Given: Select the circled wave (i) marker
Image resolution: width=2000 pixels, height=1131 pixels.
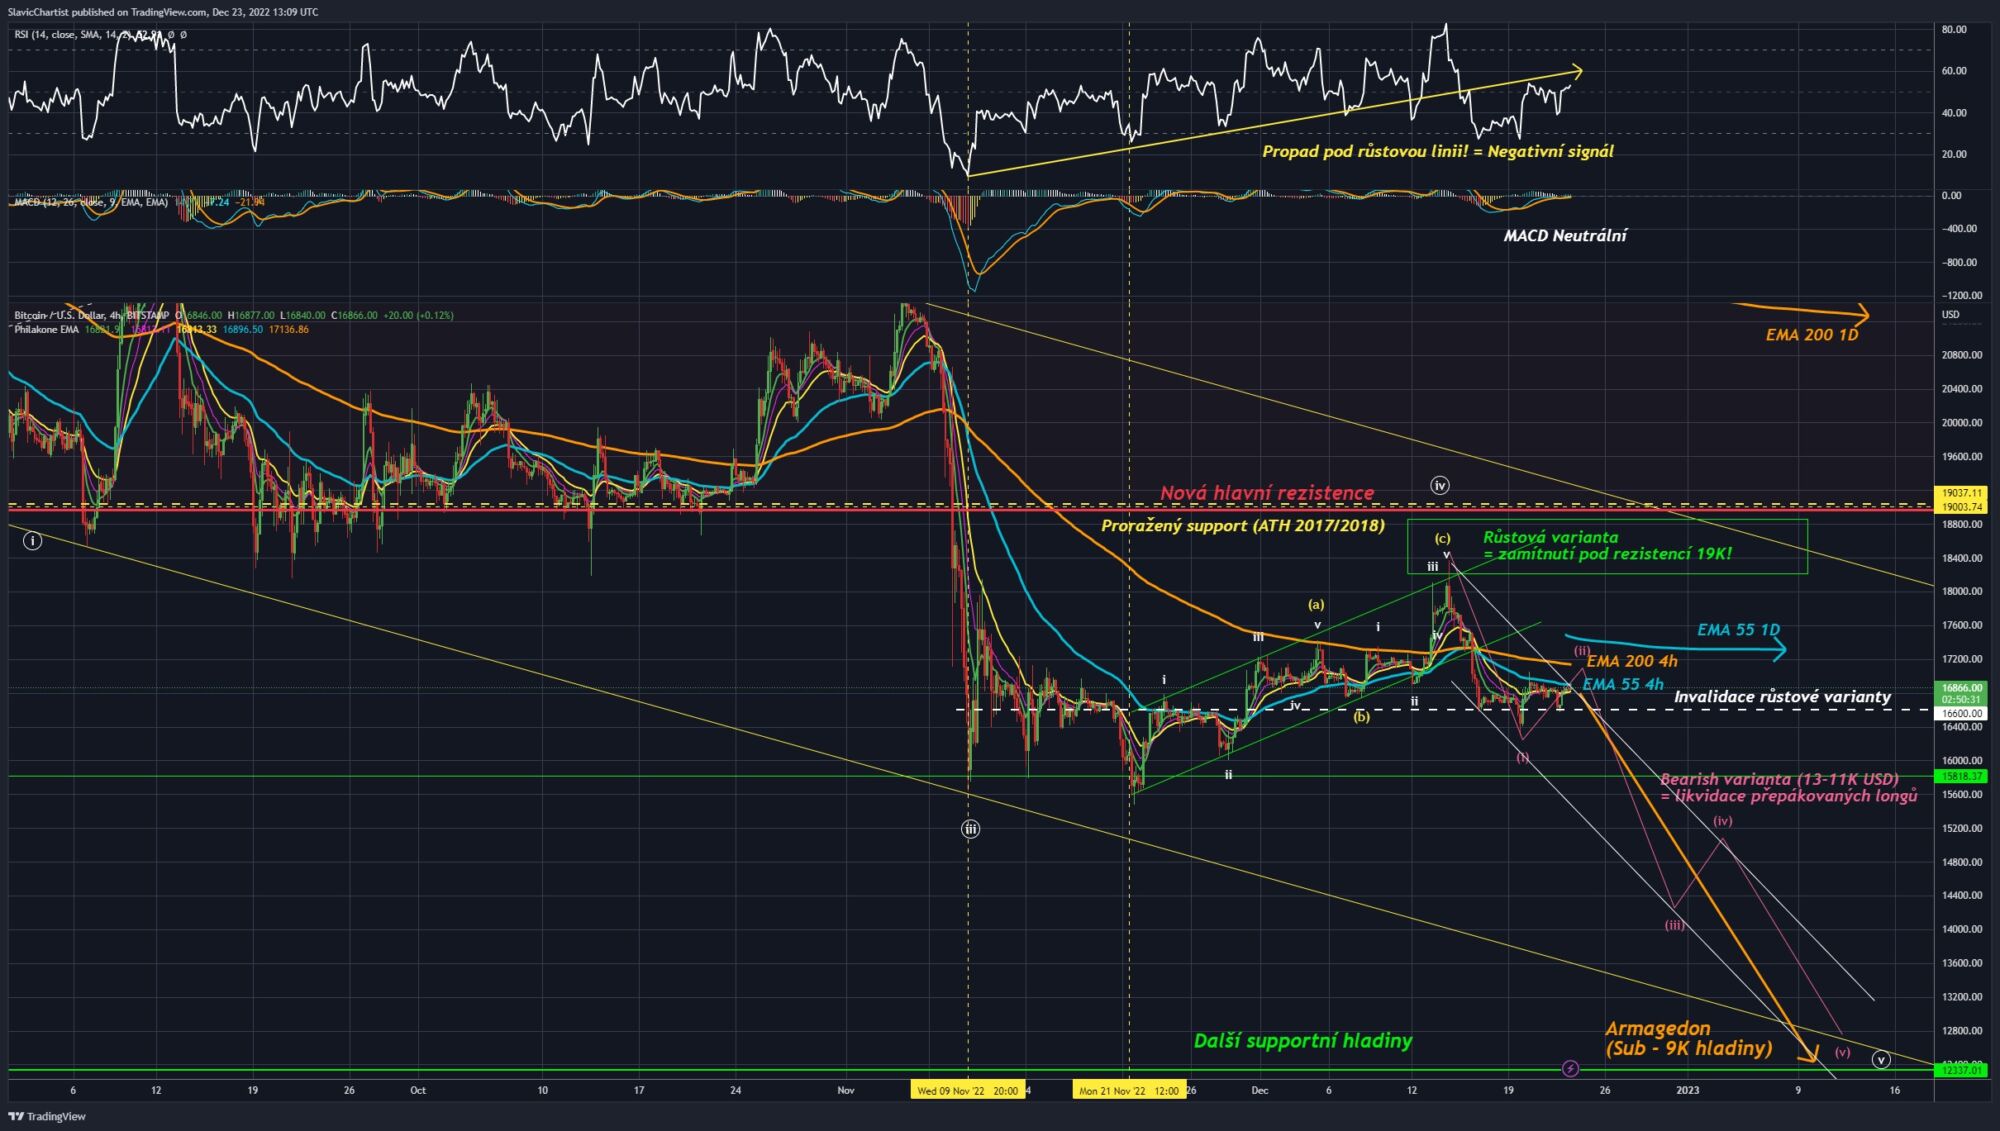Looking at the screenshot, I should [x=33, y=541].
